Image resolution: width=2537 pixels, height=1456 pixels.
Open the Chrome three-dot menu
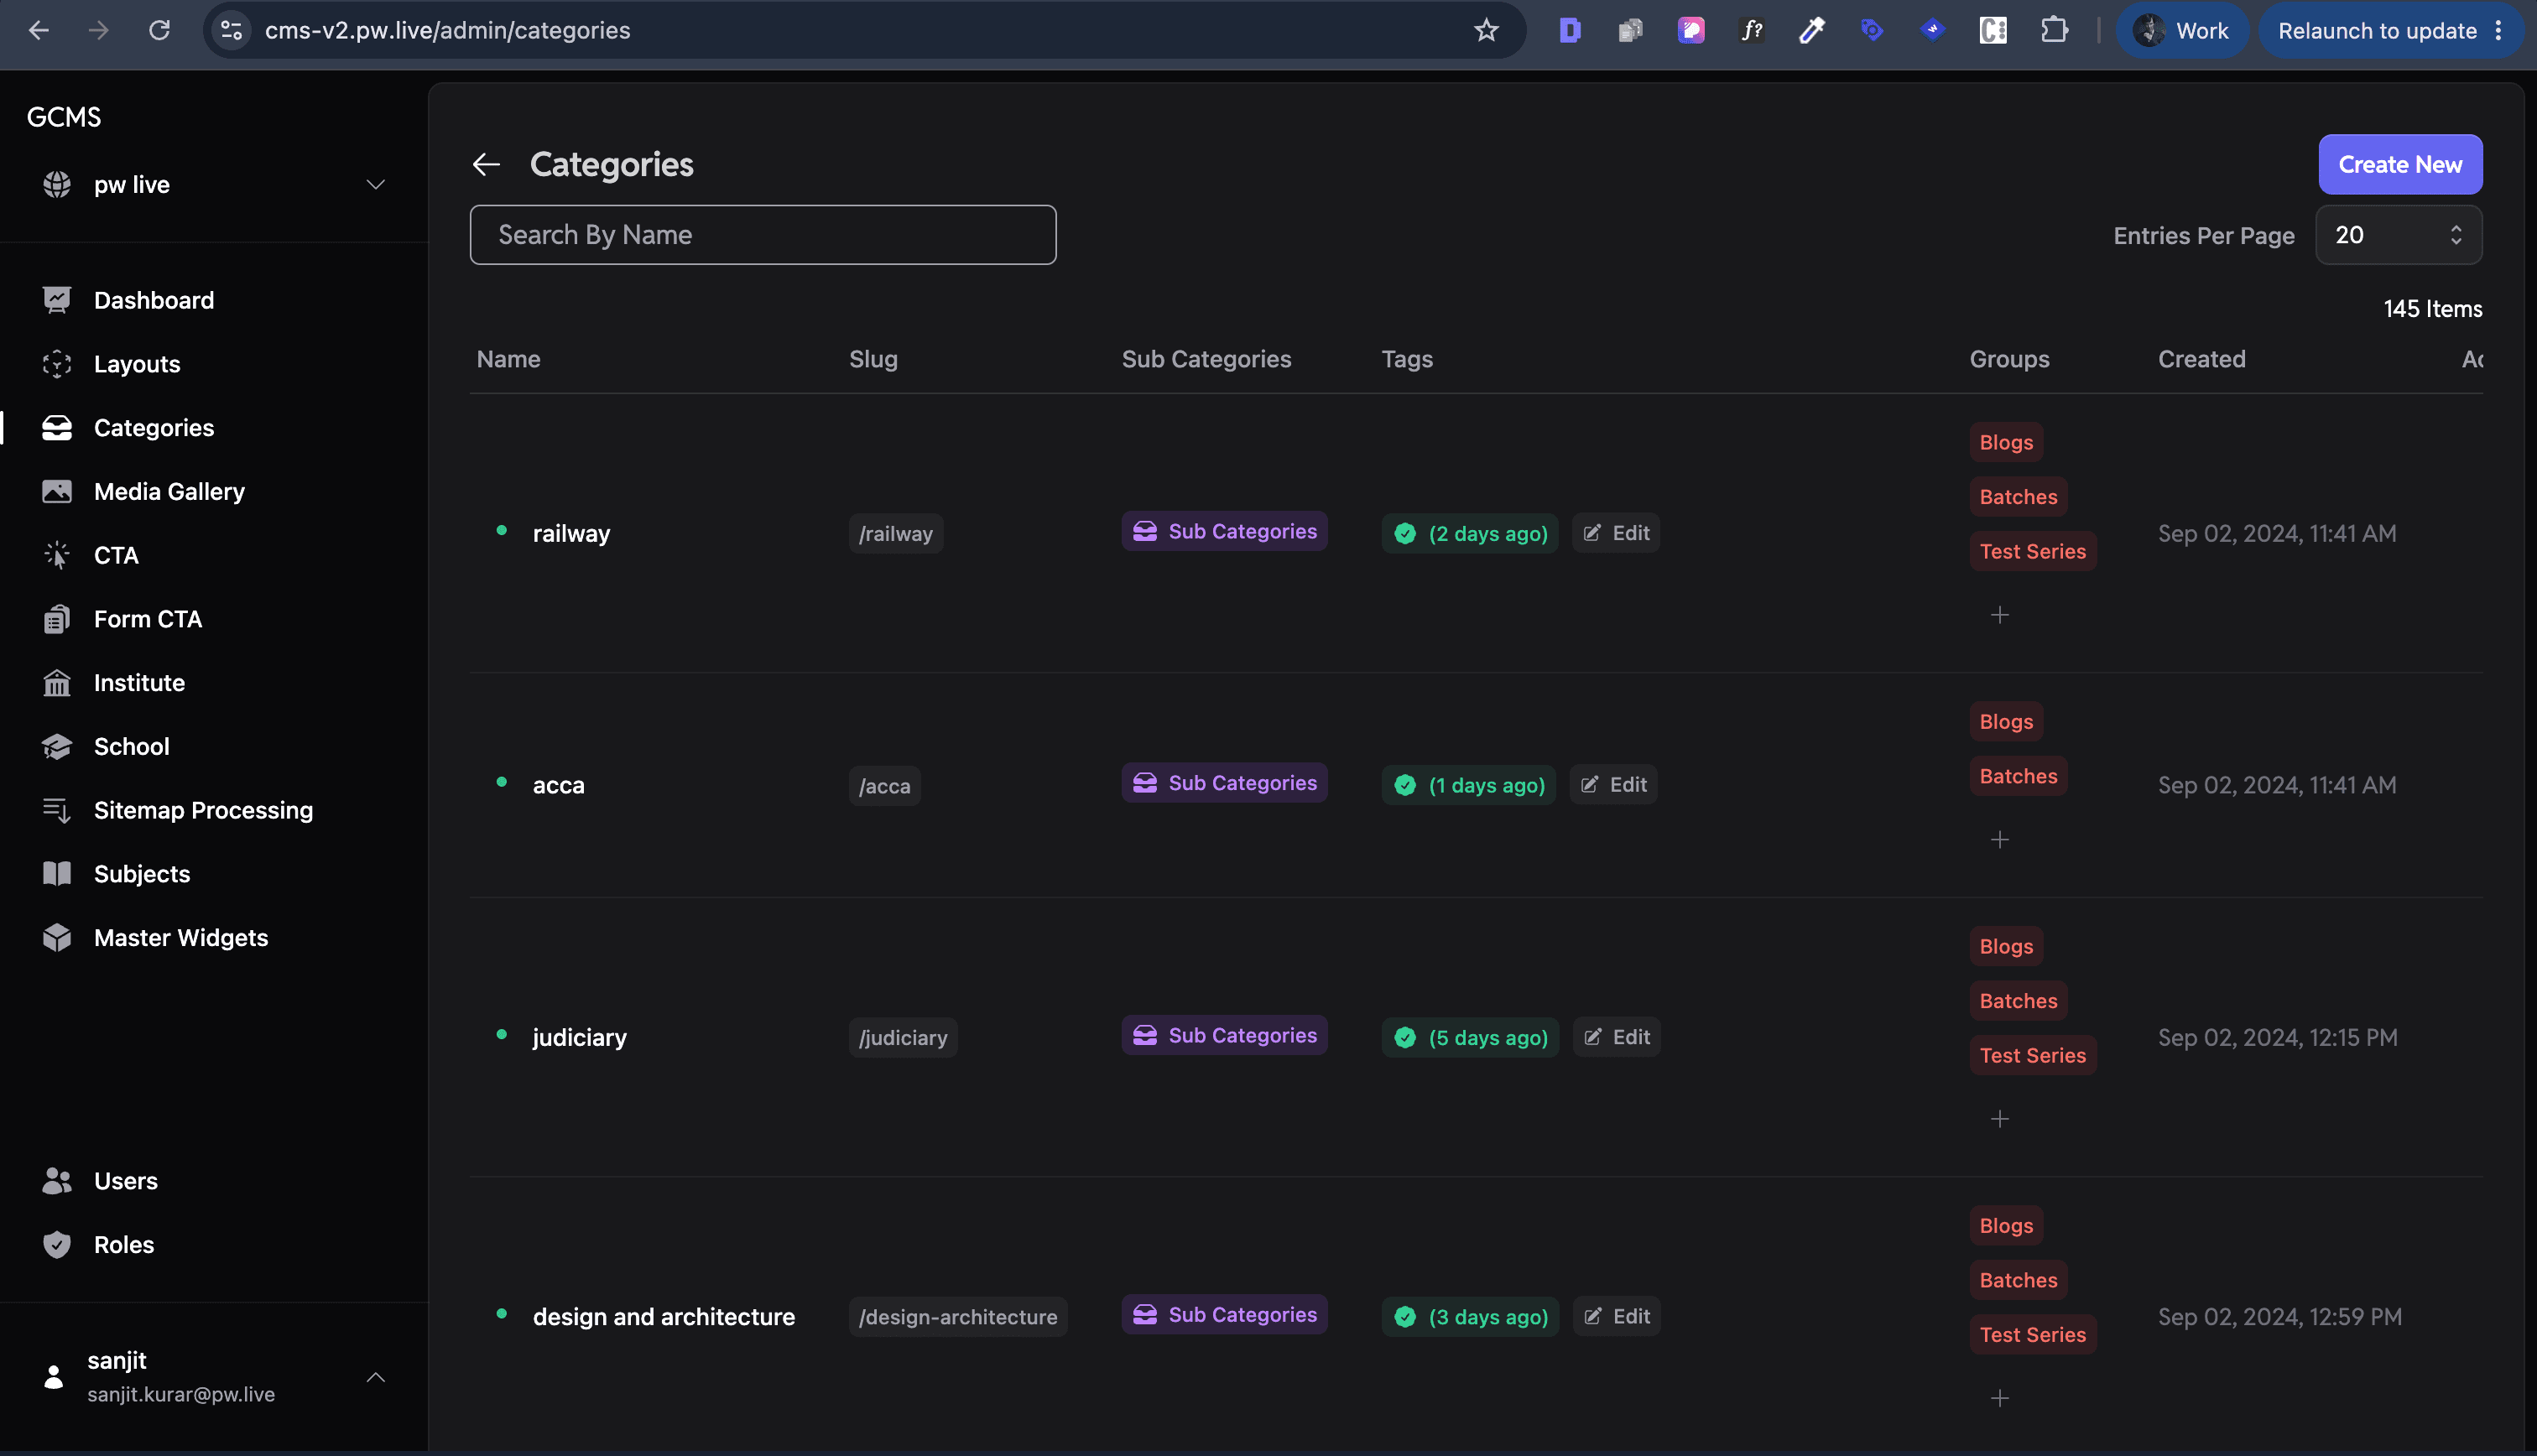(2498, 30)
